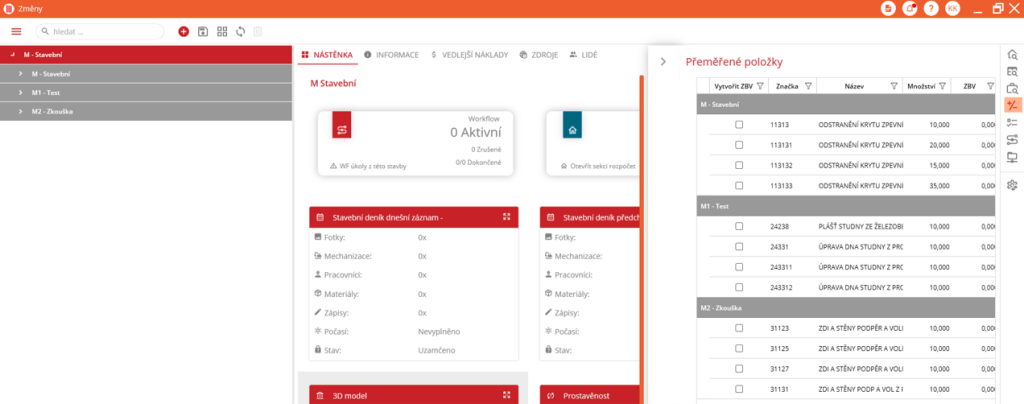Tick the checkbox for item 24238

(x=739, y=226)
